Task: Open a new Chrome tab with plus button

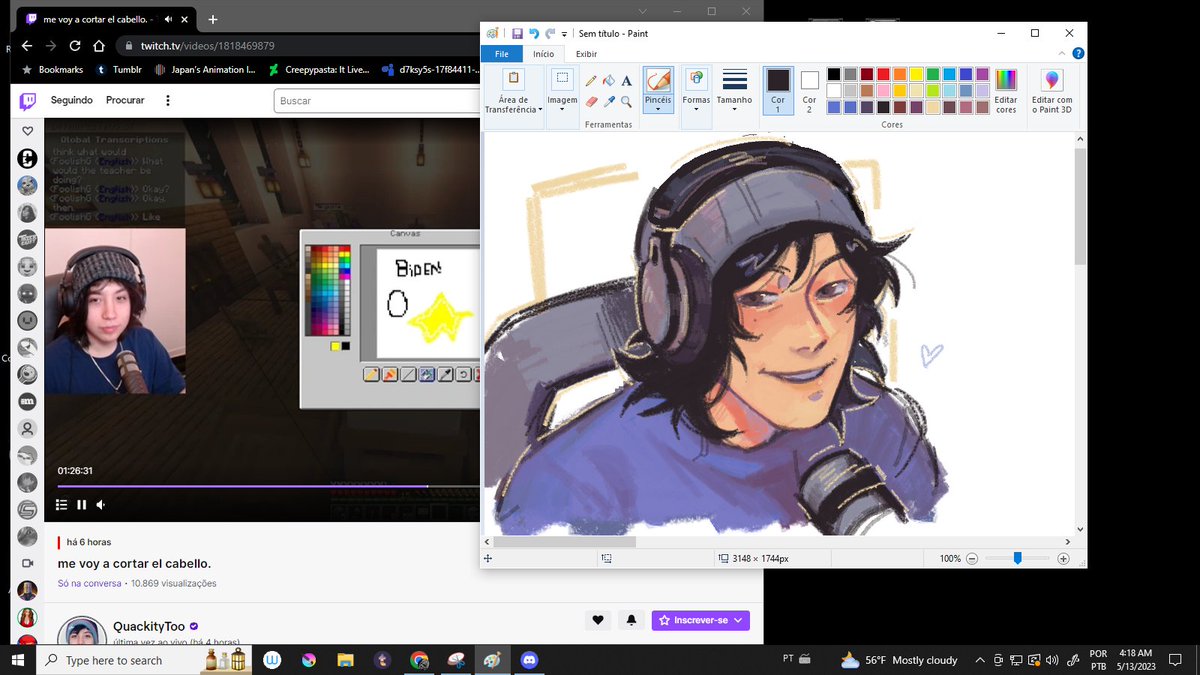Action: [x=213, y=19]
